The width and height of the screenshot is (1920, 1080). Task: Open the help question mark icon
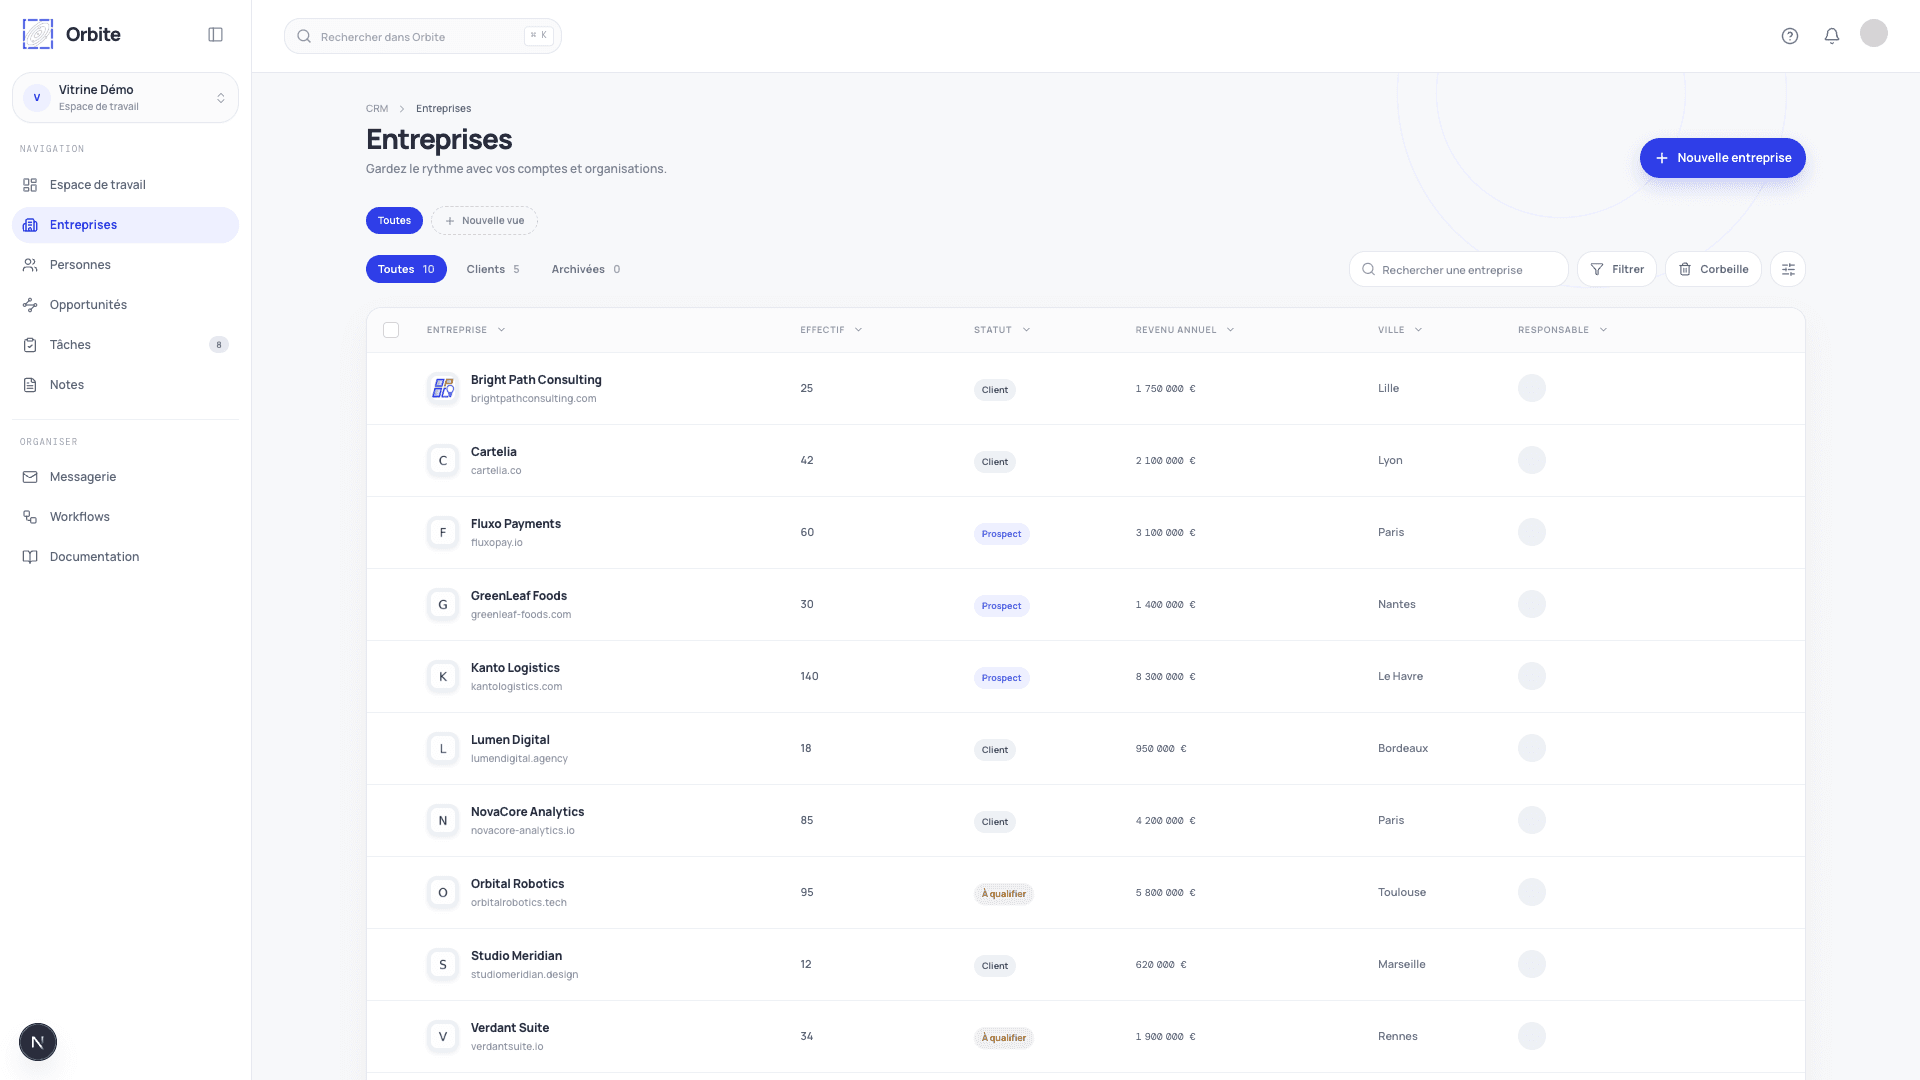[x=1790, y=36]
